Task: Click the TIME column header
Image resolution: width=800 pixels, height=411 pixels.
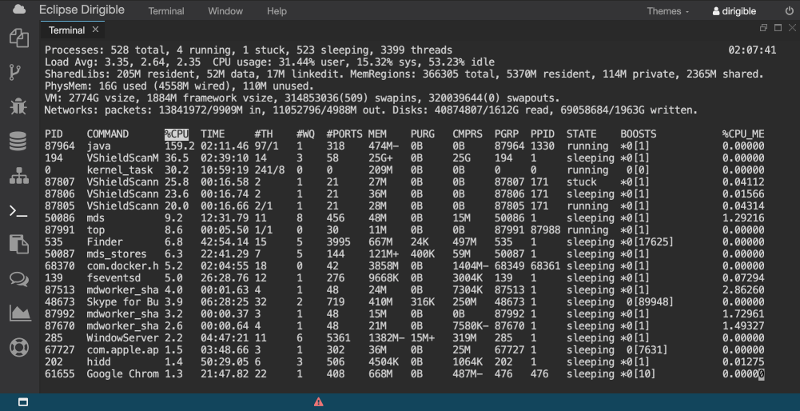Action: point(212,134)
